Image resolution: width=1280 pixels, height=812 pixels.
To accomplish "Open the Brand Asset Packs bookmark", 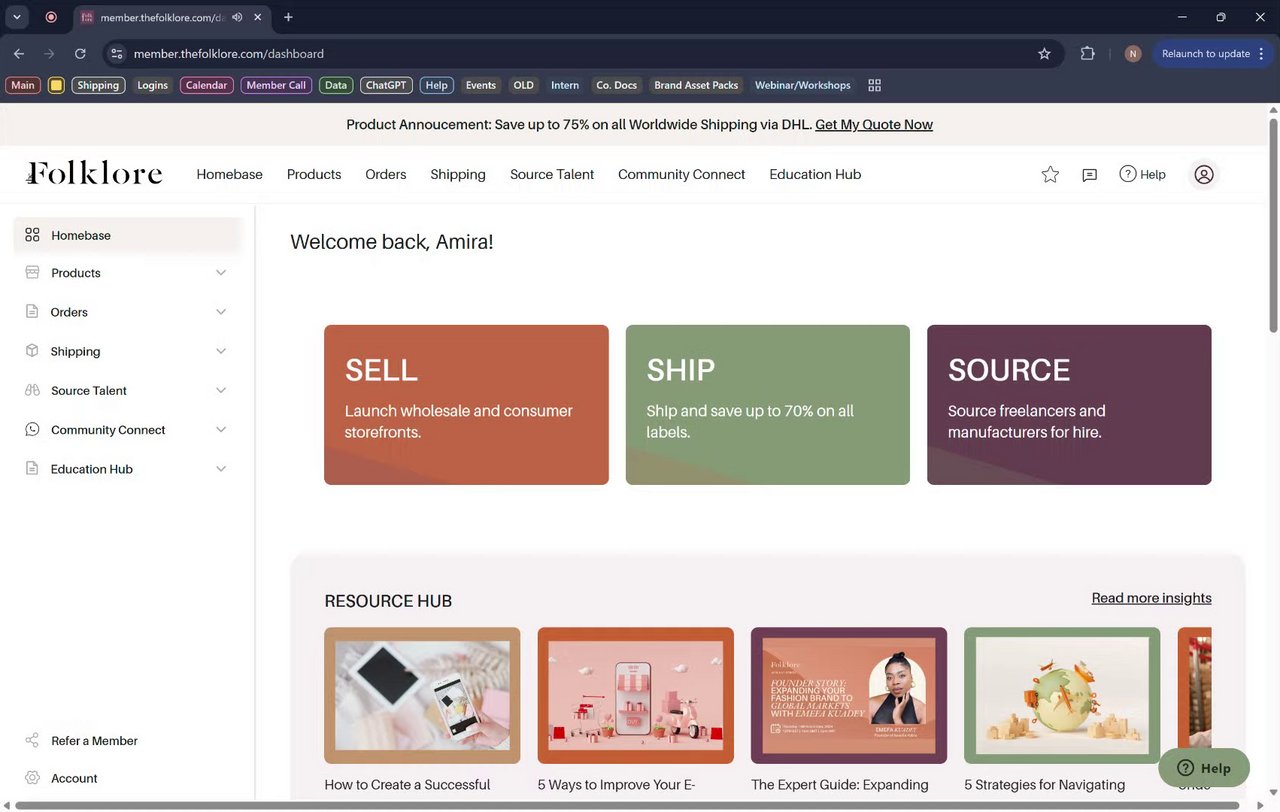I will (696, 85).
